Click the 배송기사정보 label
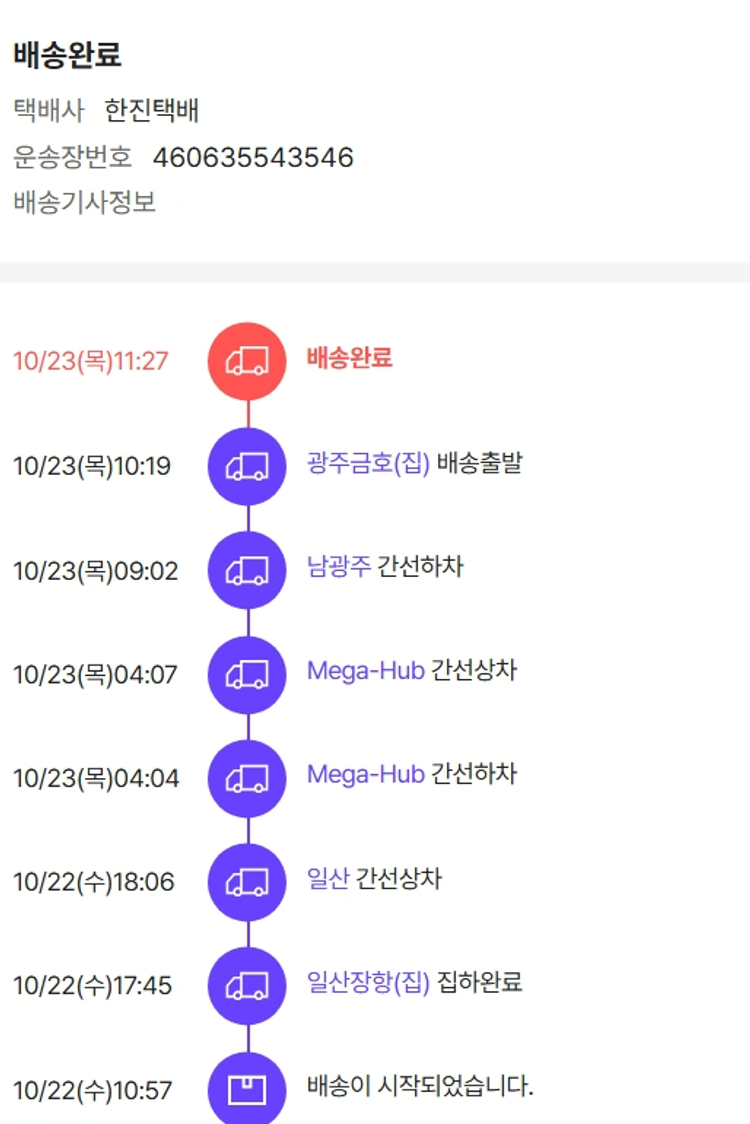Viewport: 750px width, 1124px height. point(85,203)
